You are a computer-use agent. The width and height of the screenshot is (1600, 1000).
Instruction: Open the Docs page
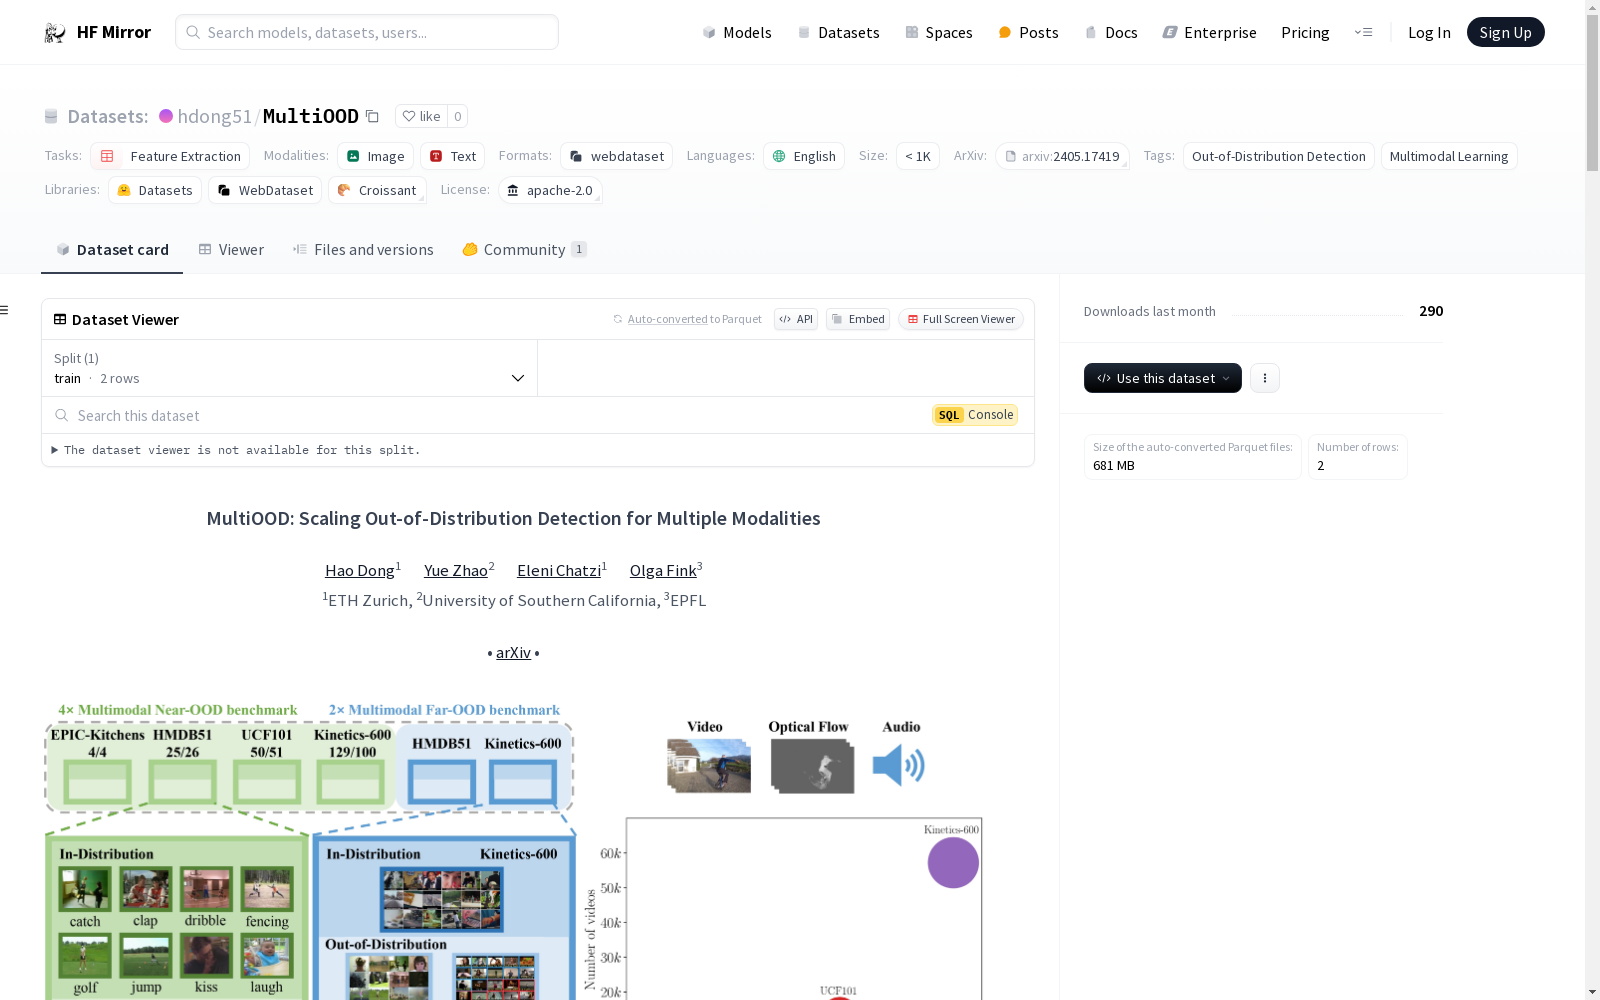click(1111, 33)
